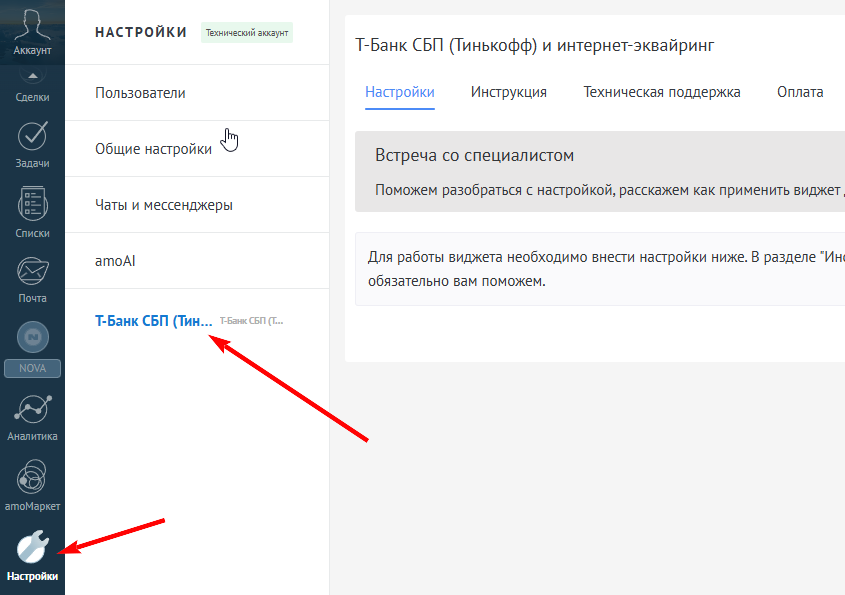Open the amoМаркет icon
Viewport: 845px width, 595px height.
(x=32, y=475)
